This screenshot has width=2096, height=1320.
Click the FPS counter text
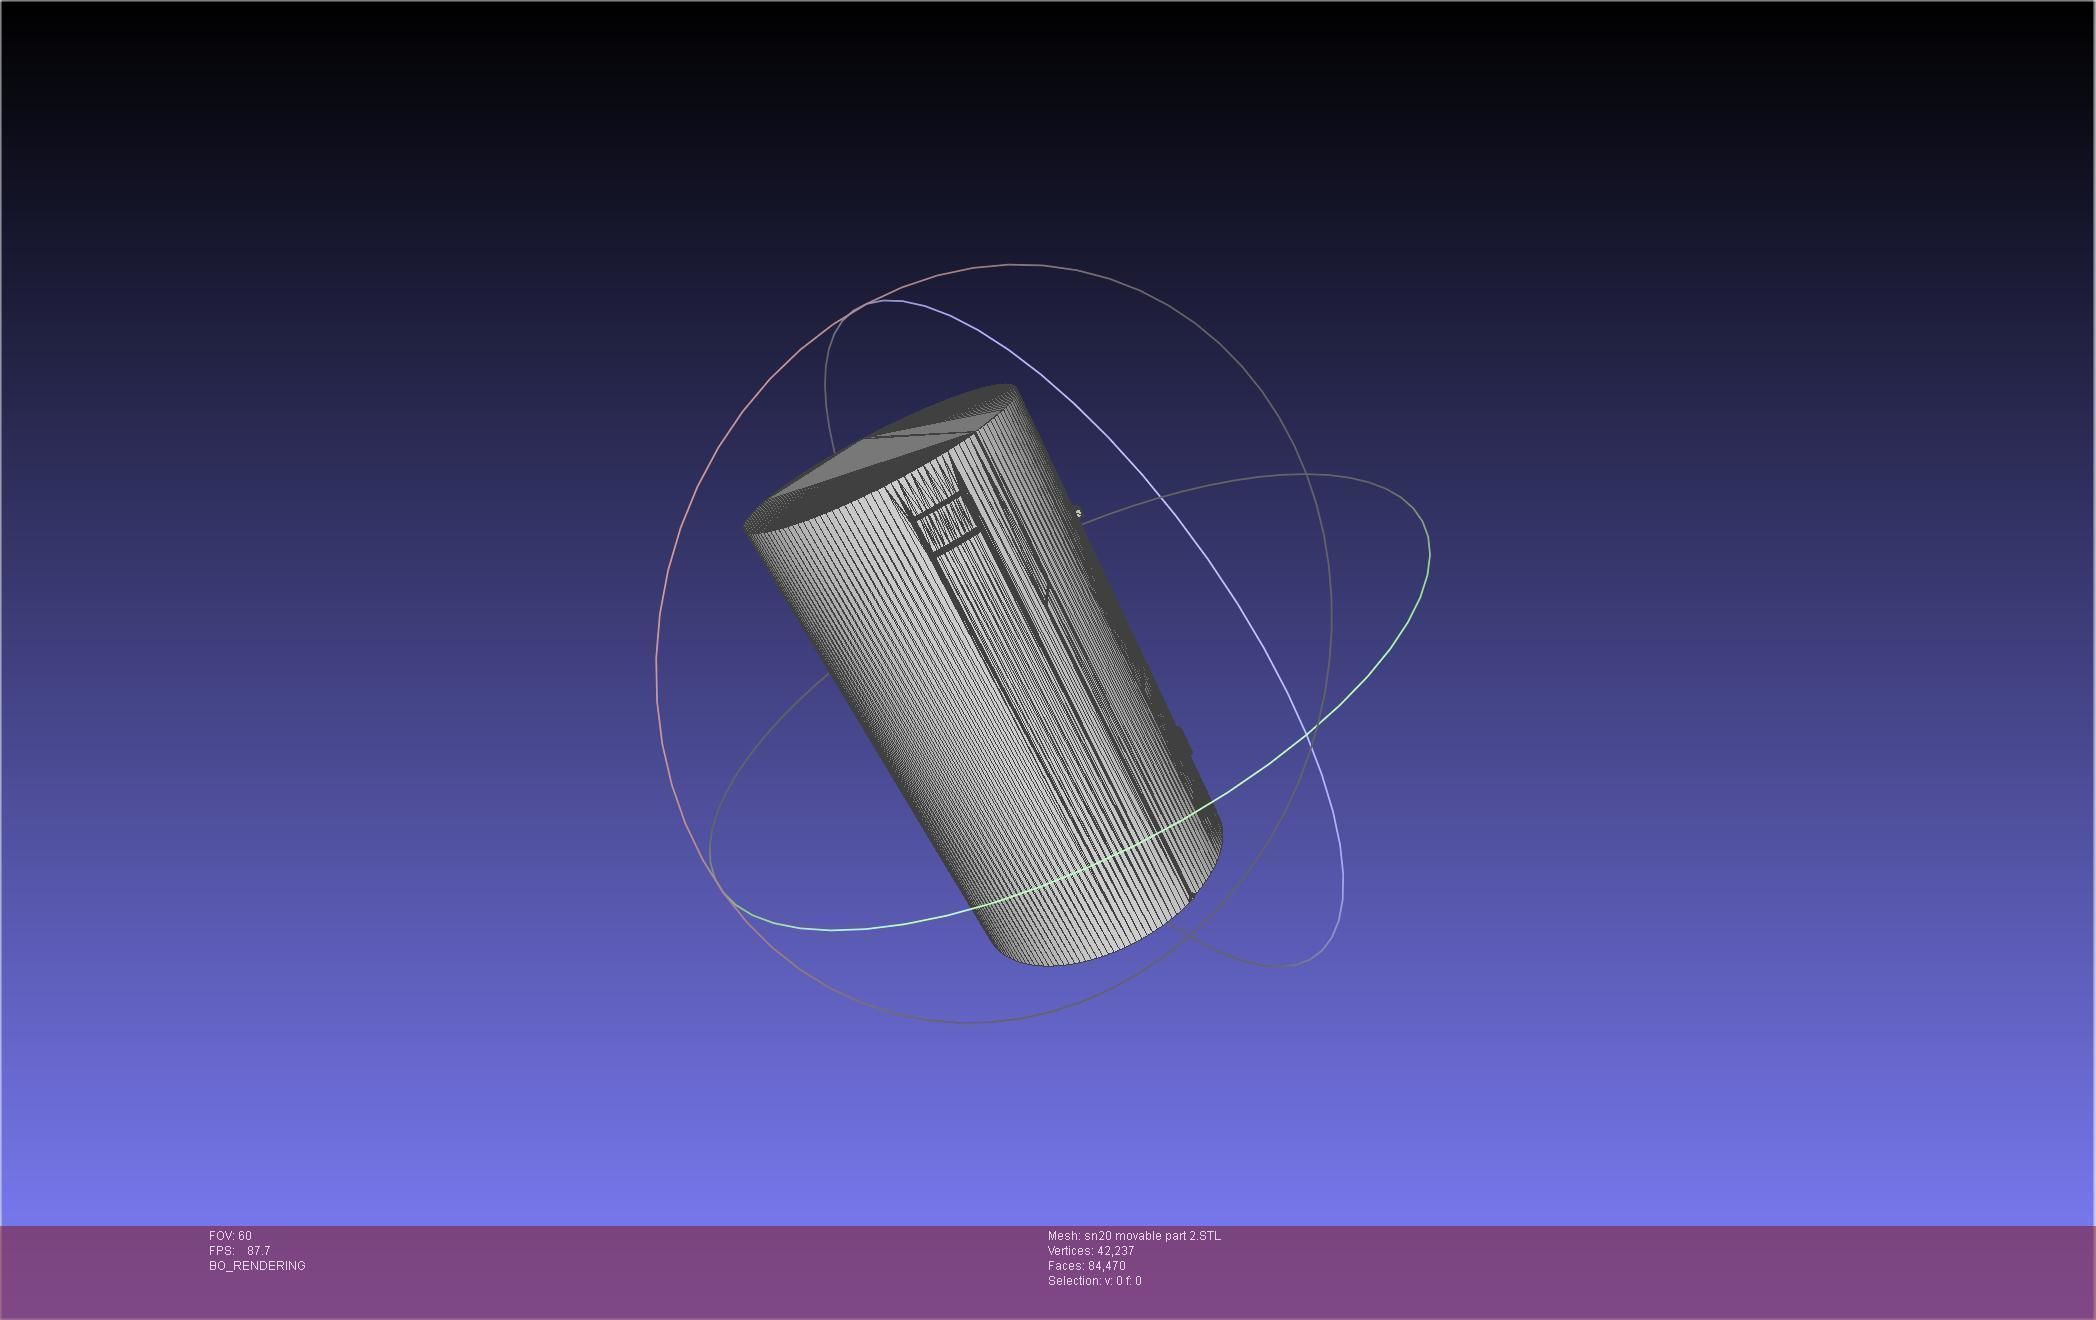point(239,1251)
